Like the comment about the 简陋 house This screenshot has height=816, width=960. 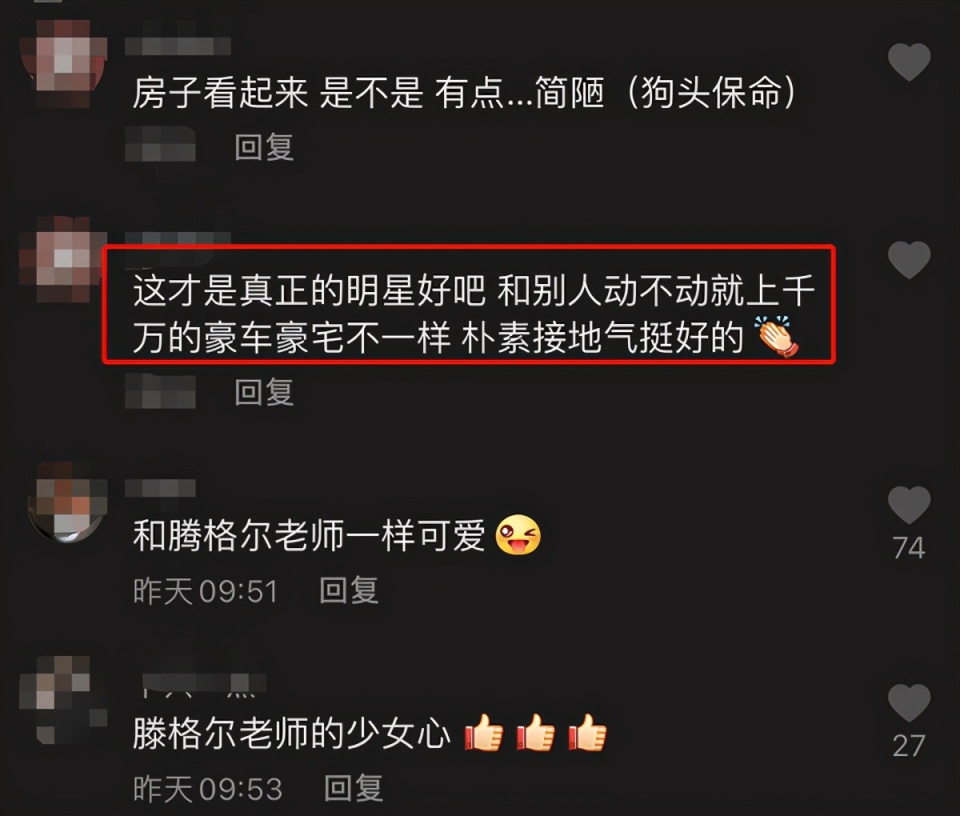pos(909,62)
